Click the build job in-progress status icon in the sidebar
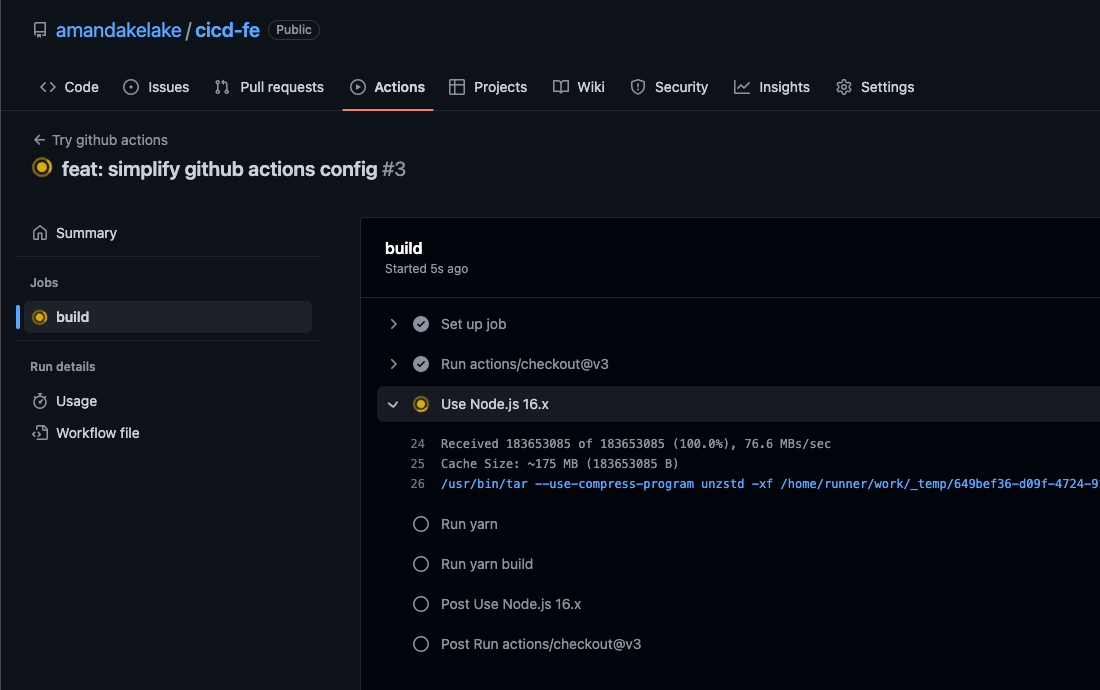 pos(40,317)
